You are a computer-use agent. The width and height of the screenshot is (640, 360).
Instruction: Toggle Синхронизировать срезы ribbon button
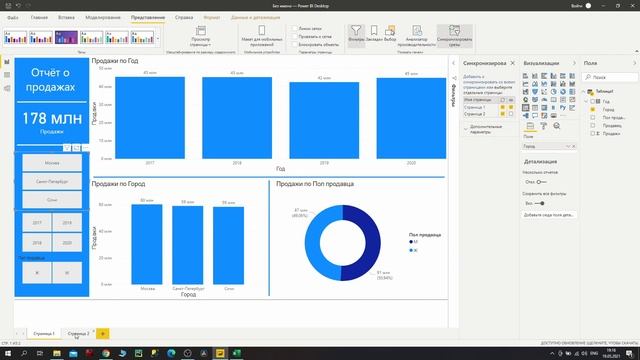pyautogui.click(x=454, y=36)
